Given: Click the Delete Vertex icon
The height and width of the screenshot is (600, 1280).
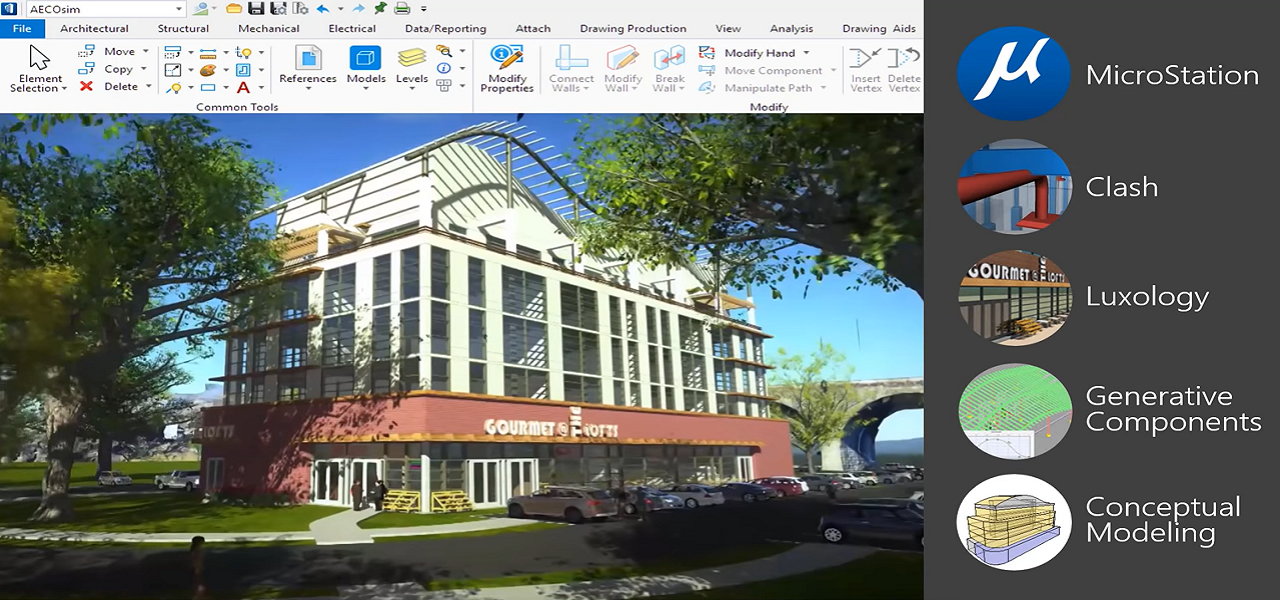Looking at the screenshot, I should (905, 57).
